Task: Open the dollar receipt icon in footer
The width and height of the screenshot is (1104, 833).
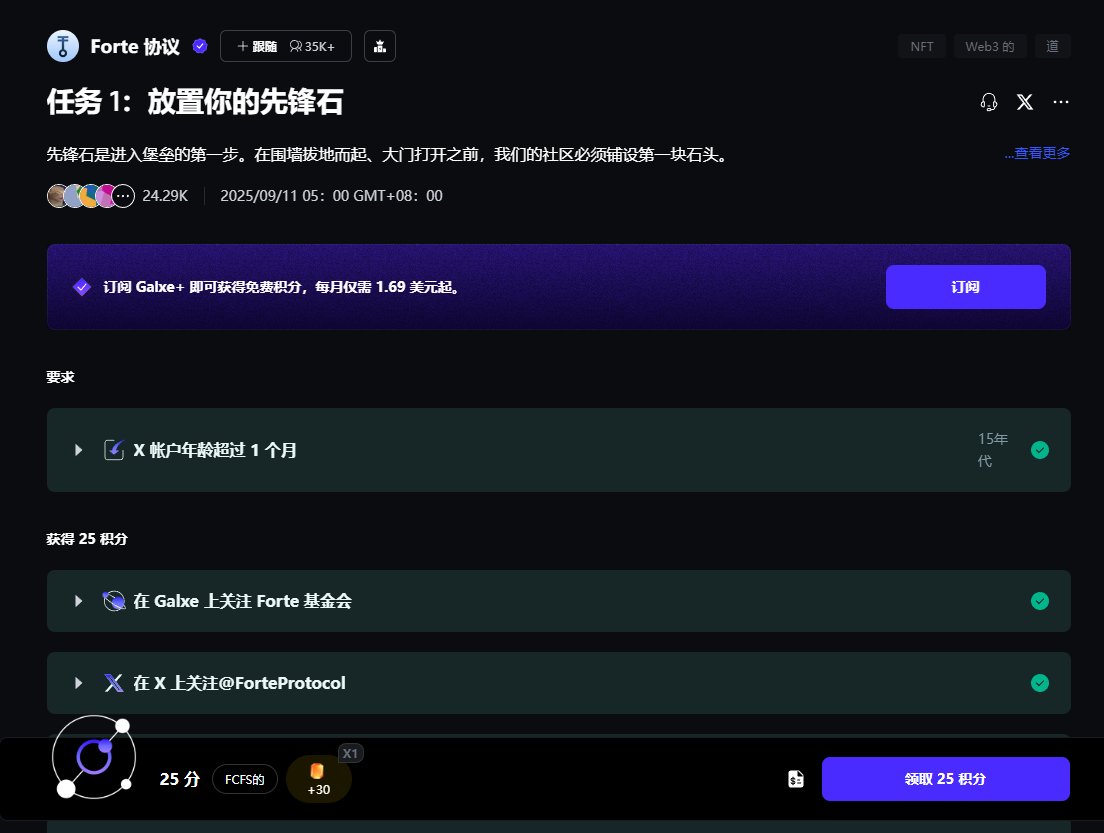Action: (796, 779)
